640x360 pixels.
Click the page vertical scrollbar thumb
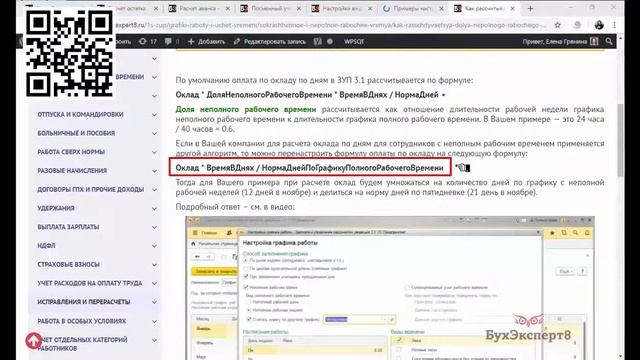(x=621, y=140)
